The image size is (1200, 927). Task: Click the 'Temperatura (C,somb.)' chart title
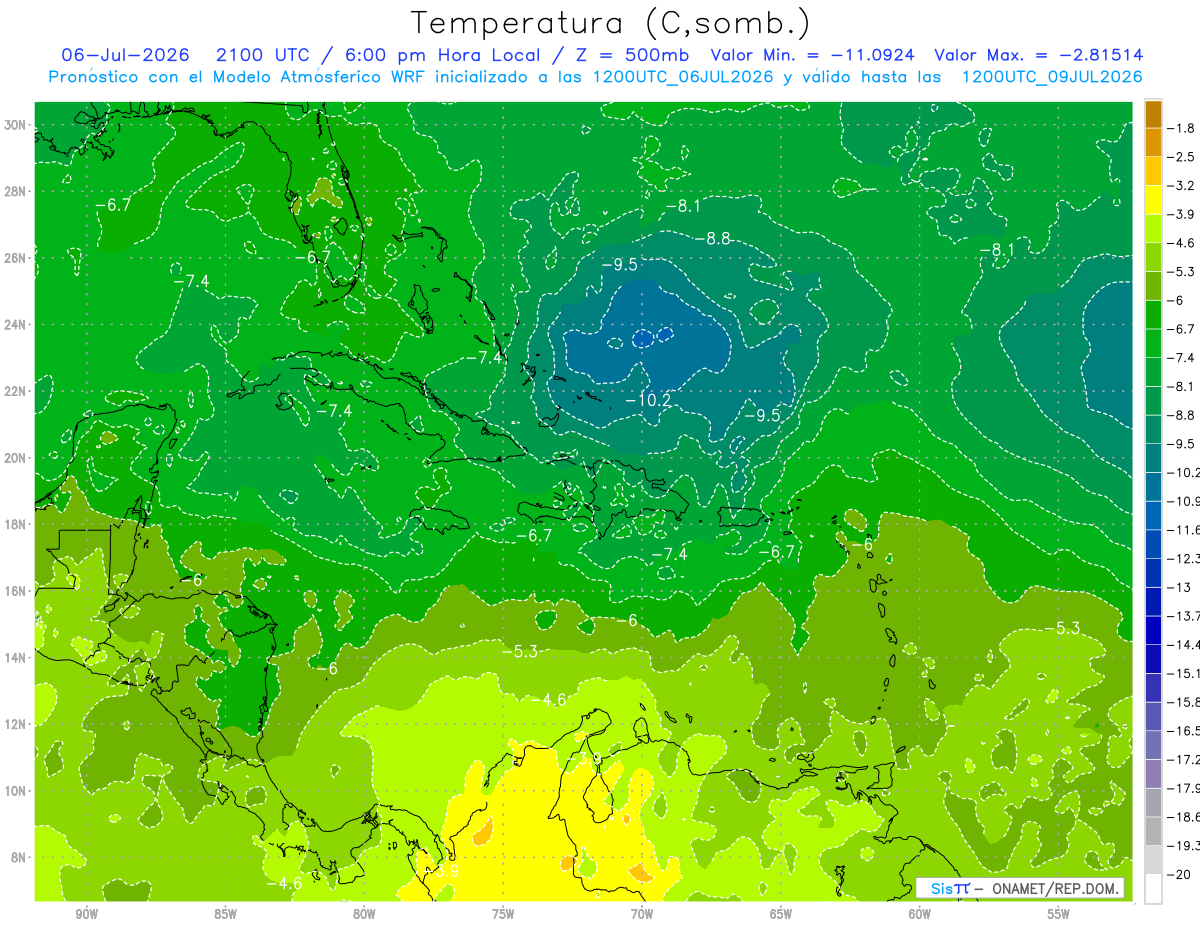click(x=610, y=24)
